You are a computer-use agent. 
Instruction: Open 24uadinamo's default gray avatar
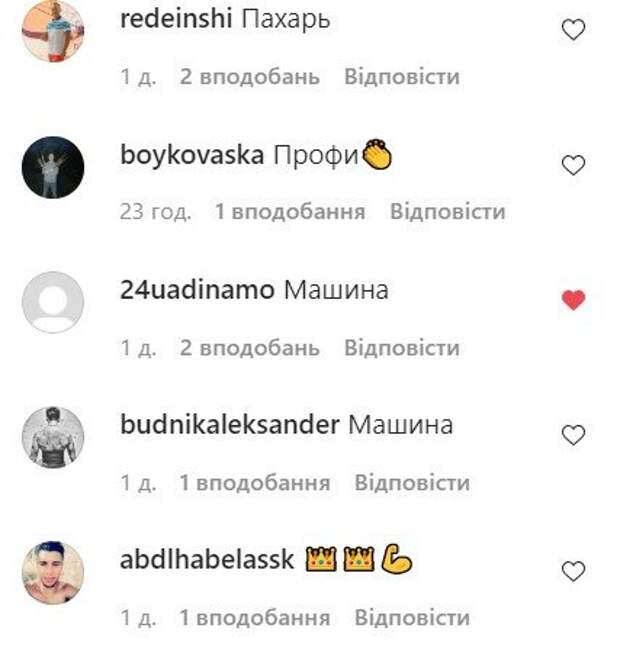53,302
